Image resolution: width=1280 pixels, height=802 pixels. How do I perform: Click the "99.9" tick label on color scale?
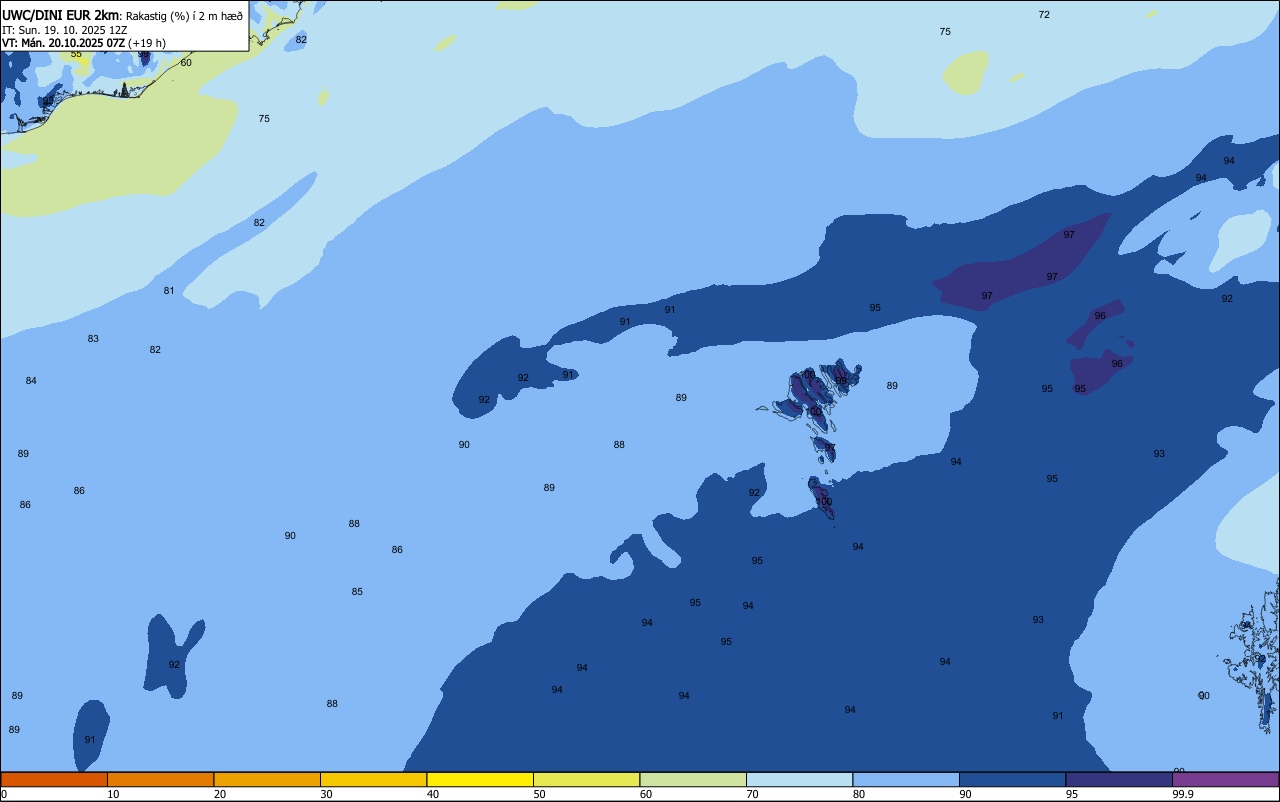[1182, 794]
